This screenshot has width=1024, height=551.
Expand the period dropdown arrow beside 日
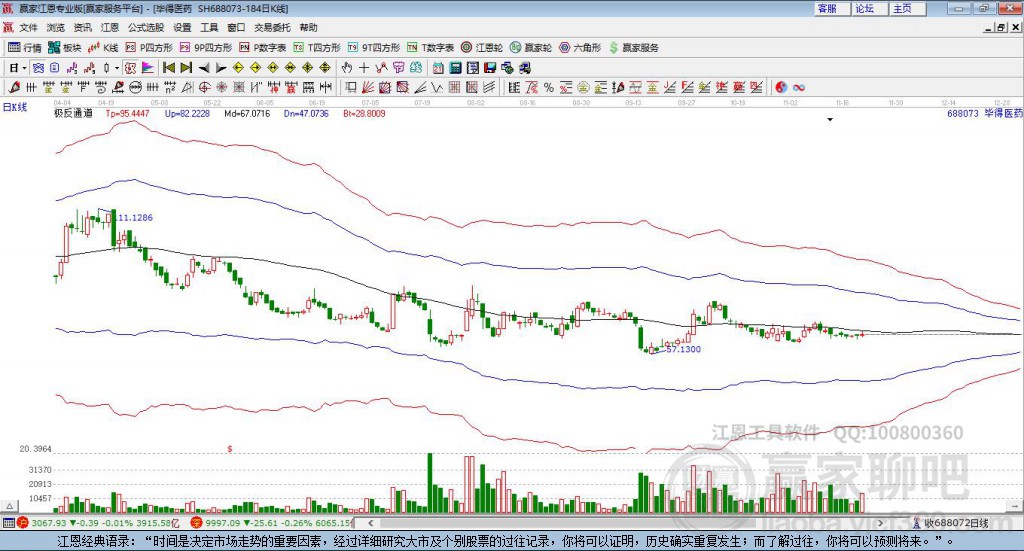[x=23, y=67]
